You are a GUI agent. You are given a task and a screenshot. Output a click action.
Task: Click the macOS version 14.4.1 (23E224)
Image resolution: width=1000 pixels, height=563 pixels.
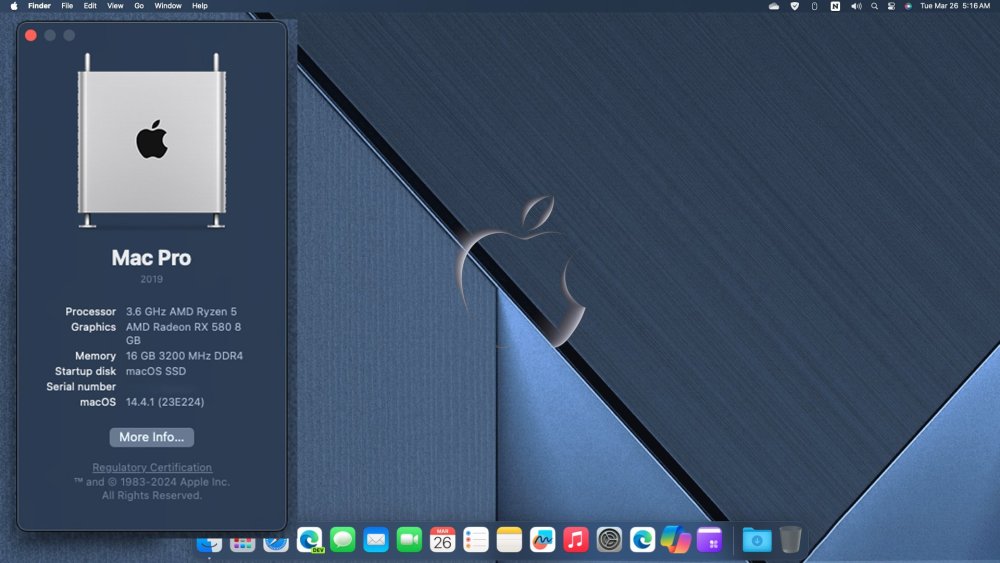pos(165,402)
